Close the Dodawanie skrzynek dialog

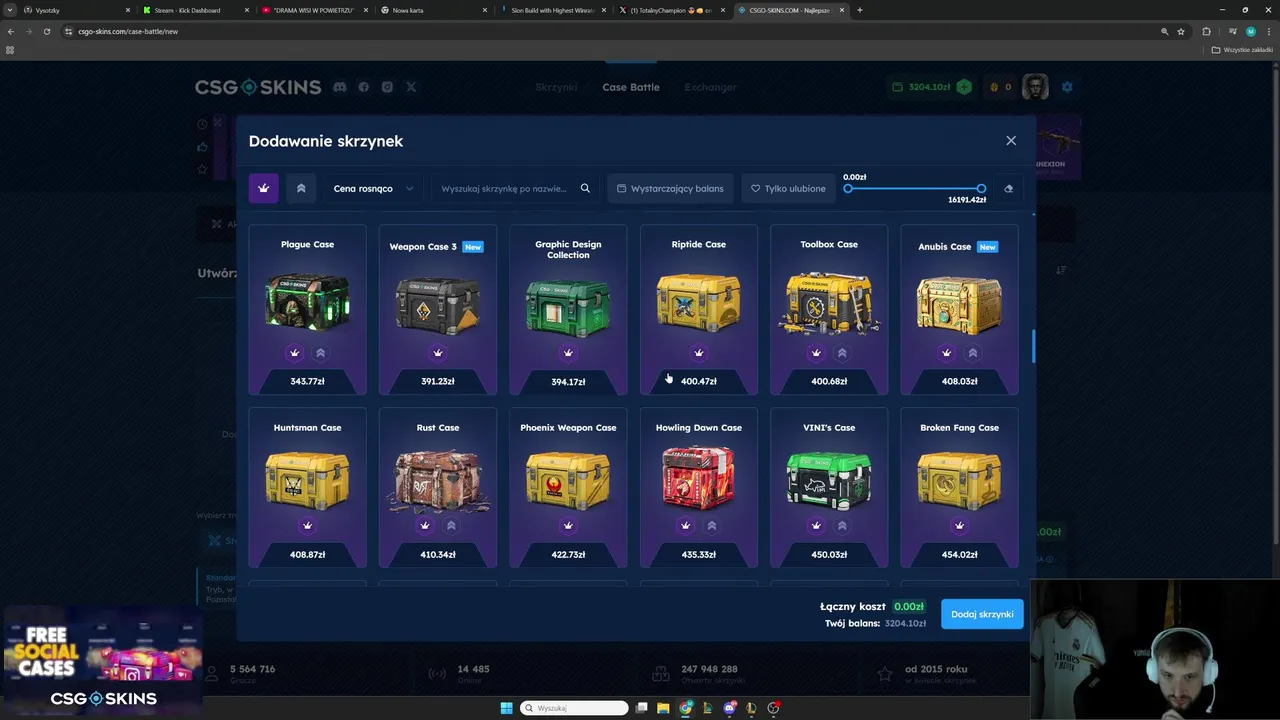[x=1011, y=141]
